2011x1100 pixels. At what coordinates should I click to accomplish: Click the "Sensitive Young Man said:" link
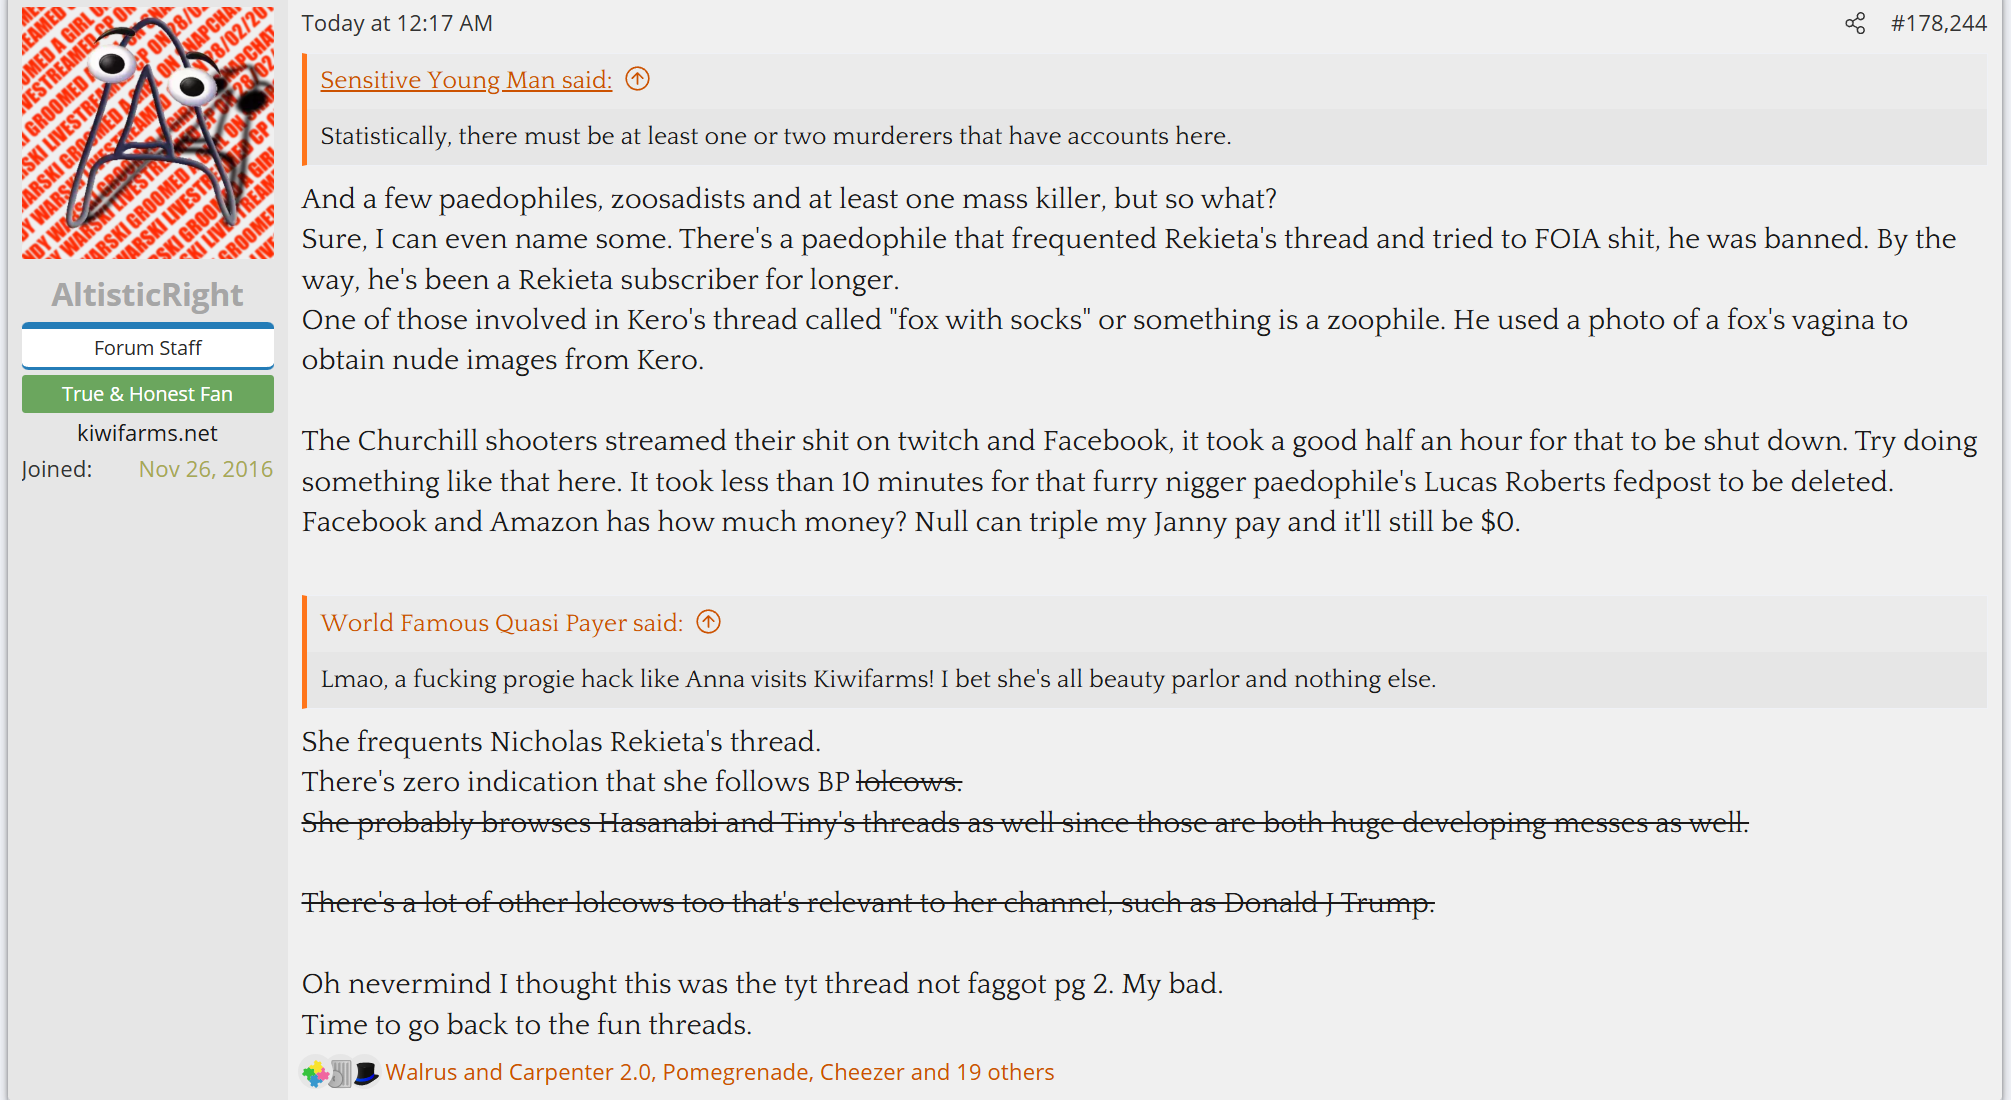(466, 80)
